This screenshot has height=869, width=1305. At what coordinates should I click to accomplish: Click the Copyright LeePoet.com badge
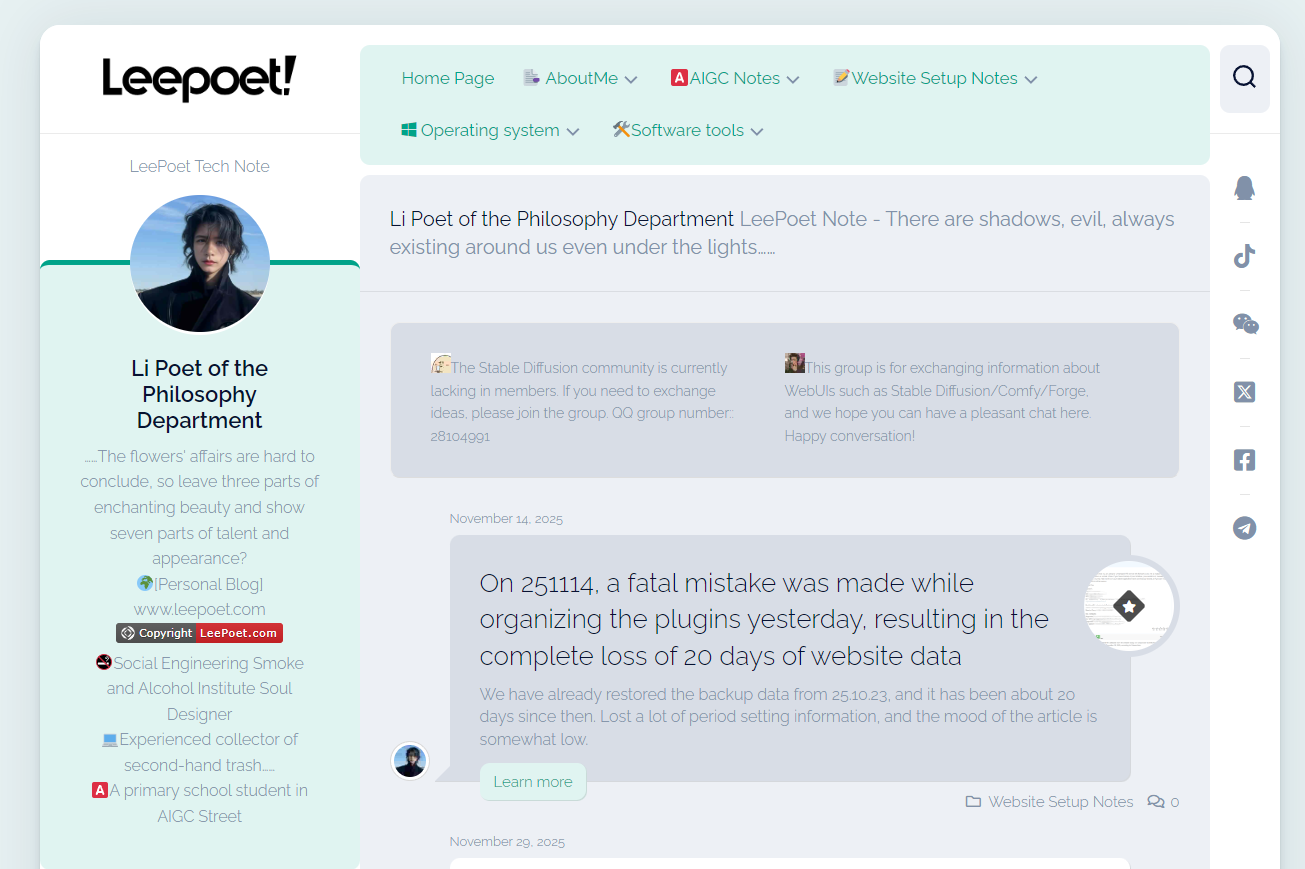pyautogui.click(x=199, y=633)
